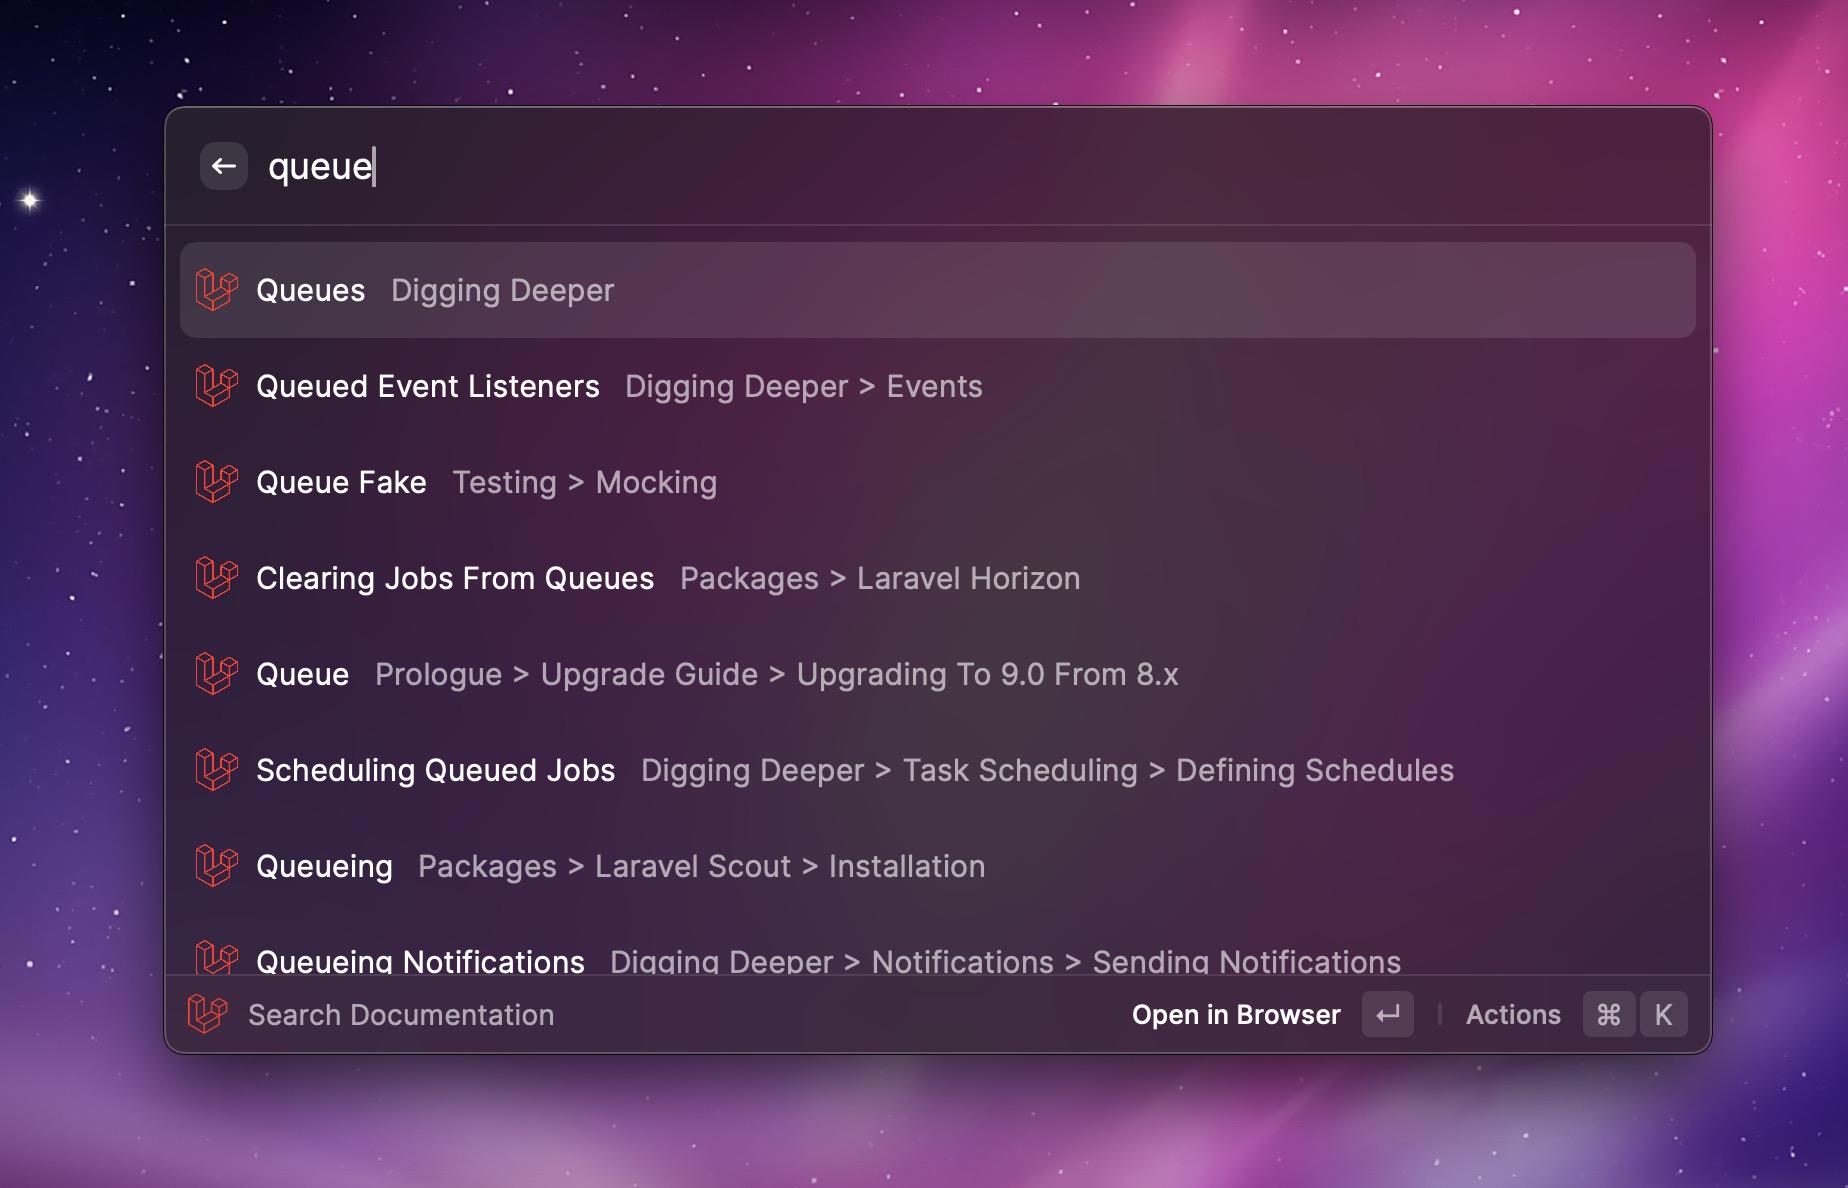Click the Return key icon
The image size is (1848, 1188).
pyautogui.click(x=1388, y=1014)
